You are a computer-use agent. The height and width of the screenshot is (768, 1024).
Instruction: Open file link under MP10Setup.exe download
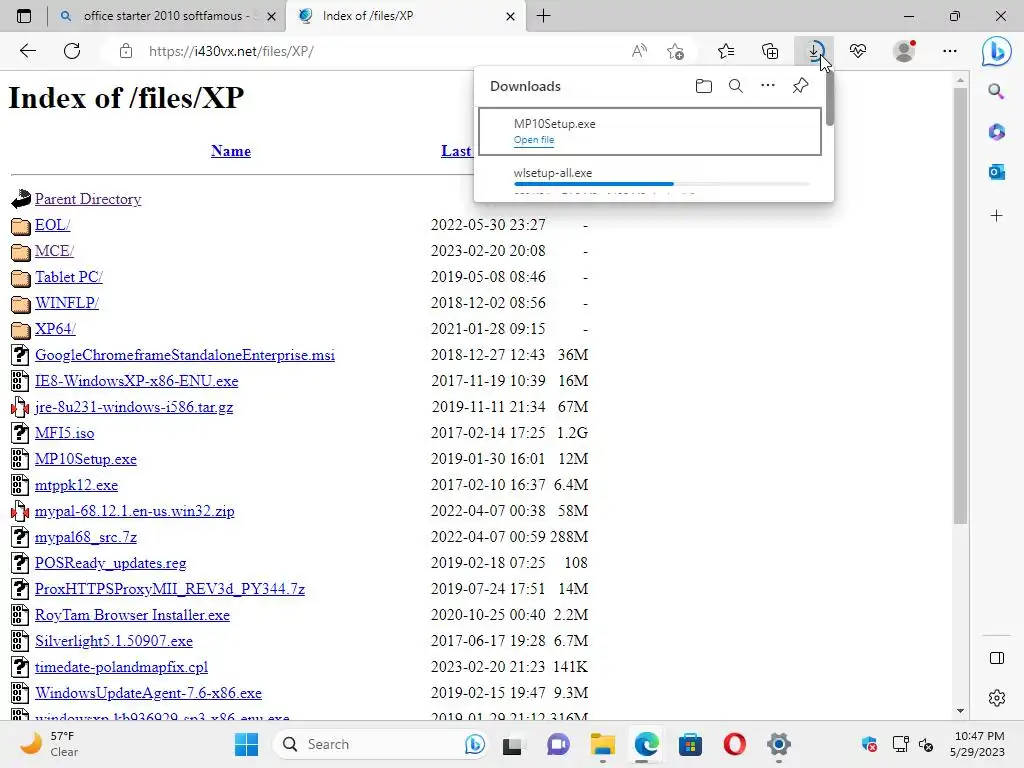click(x=534, y=140)
